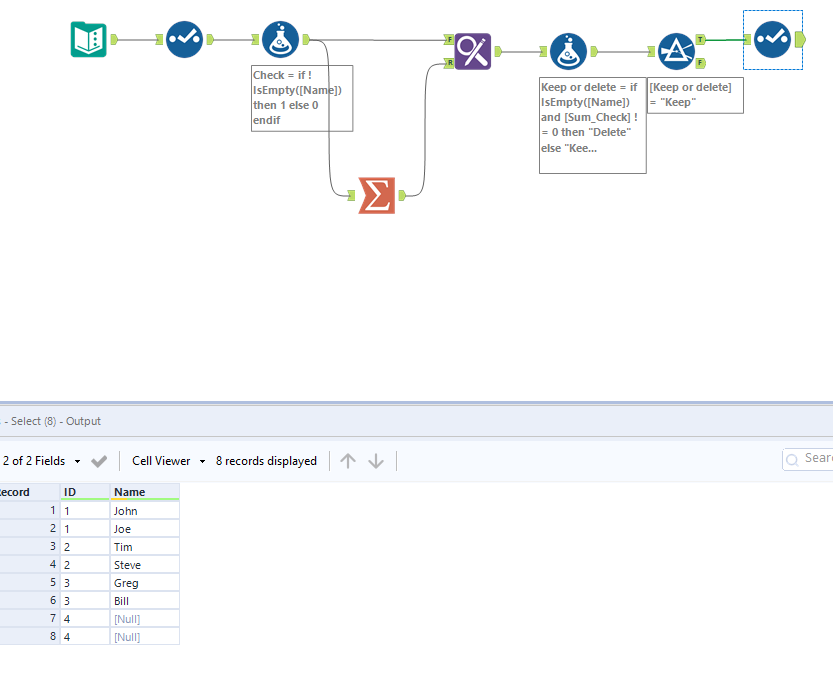
Task: Click the annotation box showing the Keep or delete expression
Action: point(592,126)
